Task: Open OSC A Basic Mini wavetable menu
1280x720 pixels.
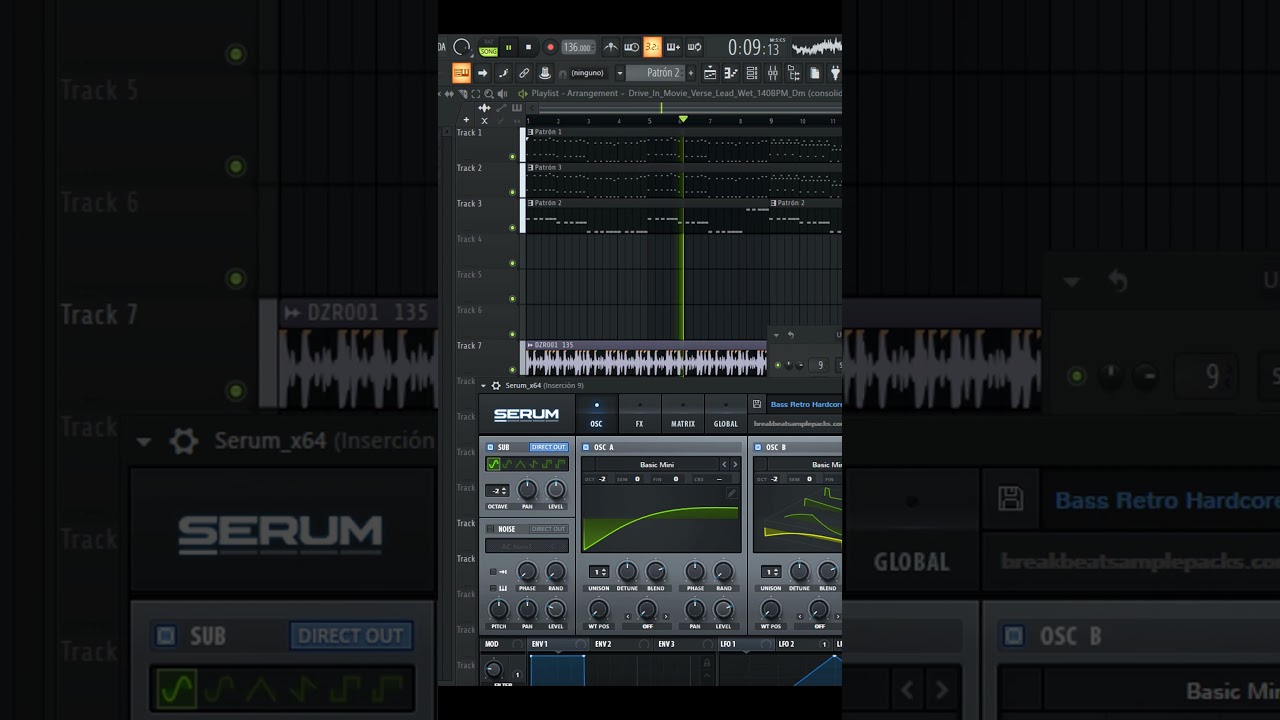Action: tap(656, 464)
